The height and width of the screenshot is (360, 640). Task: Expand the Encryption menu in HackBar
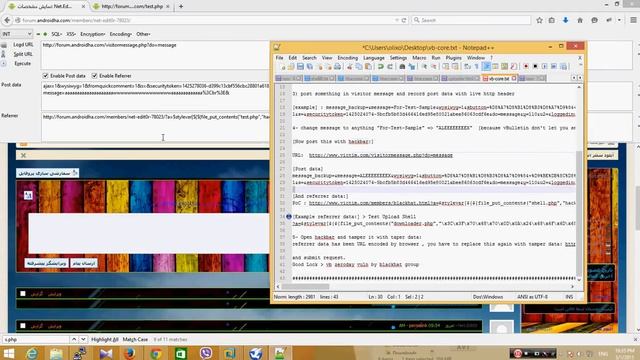93,34
